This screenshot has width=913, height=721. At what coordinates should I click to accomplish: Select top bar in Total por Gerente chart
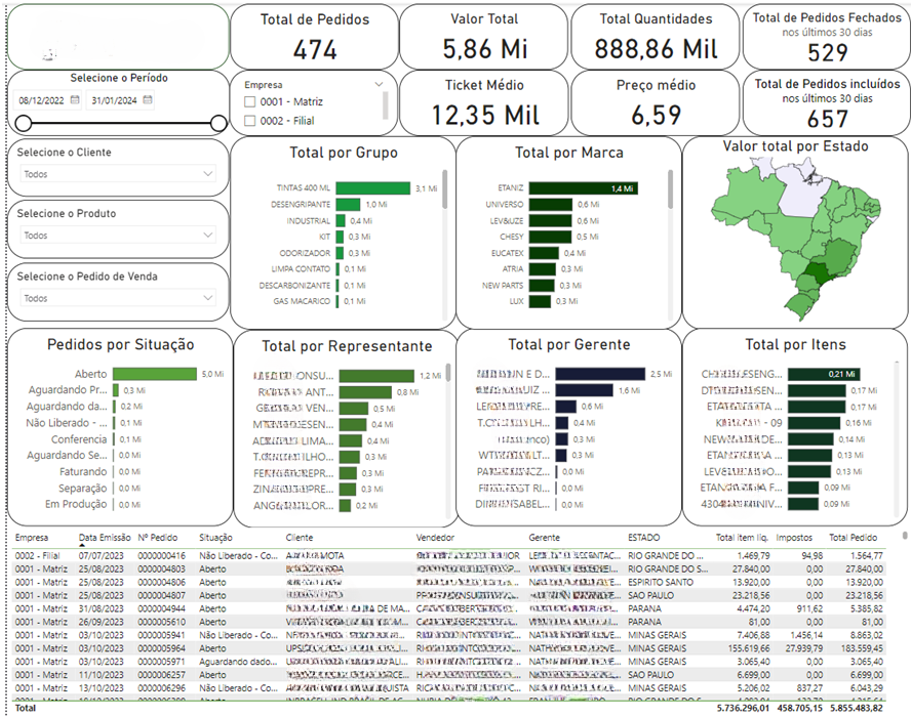(x=600, y=374)
